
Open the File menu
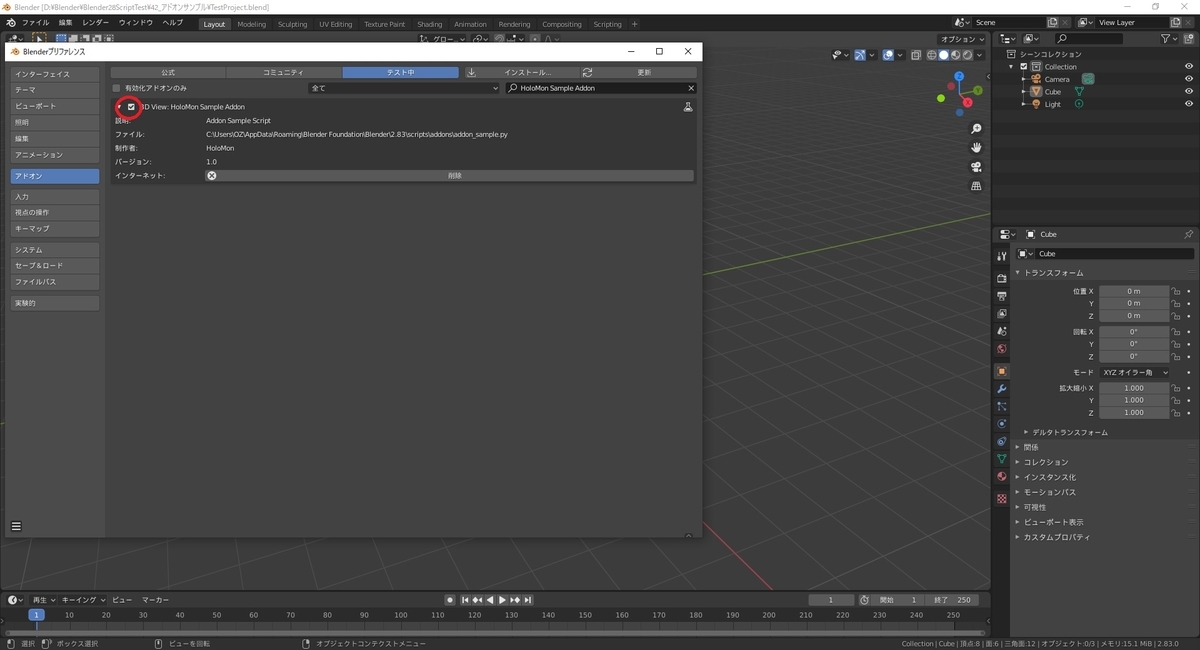(35, 23)
